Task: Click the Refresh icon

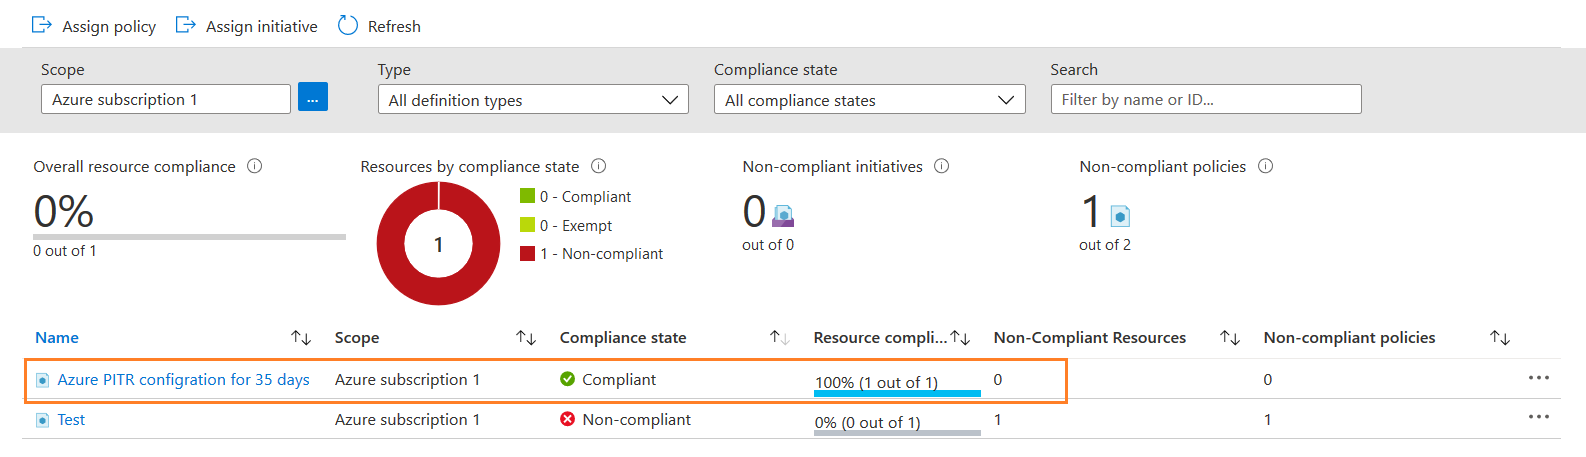Action: point(347,25)
